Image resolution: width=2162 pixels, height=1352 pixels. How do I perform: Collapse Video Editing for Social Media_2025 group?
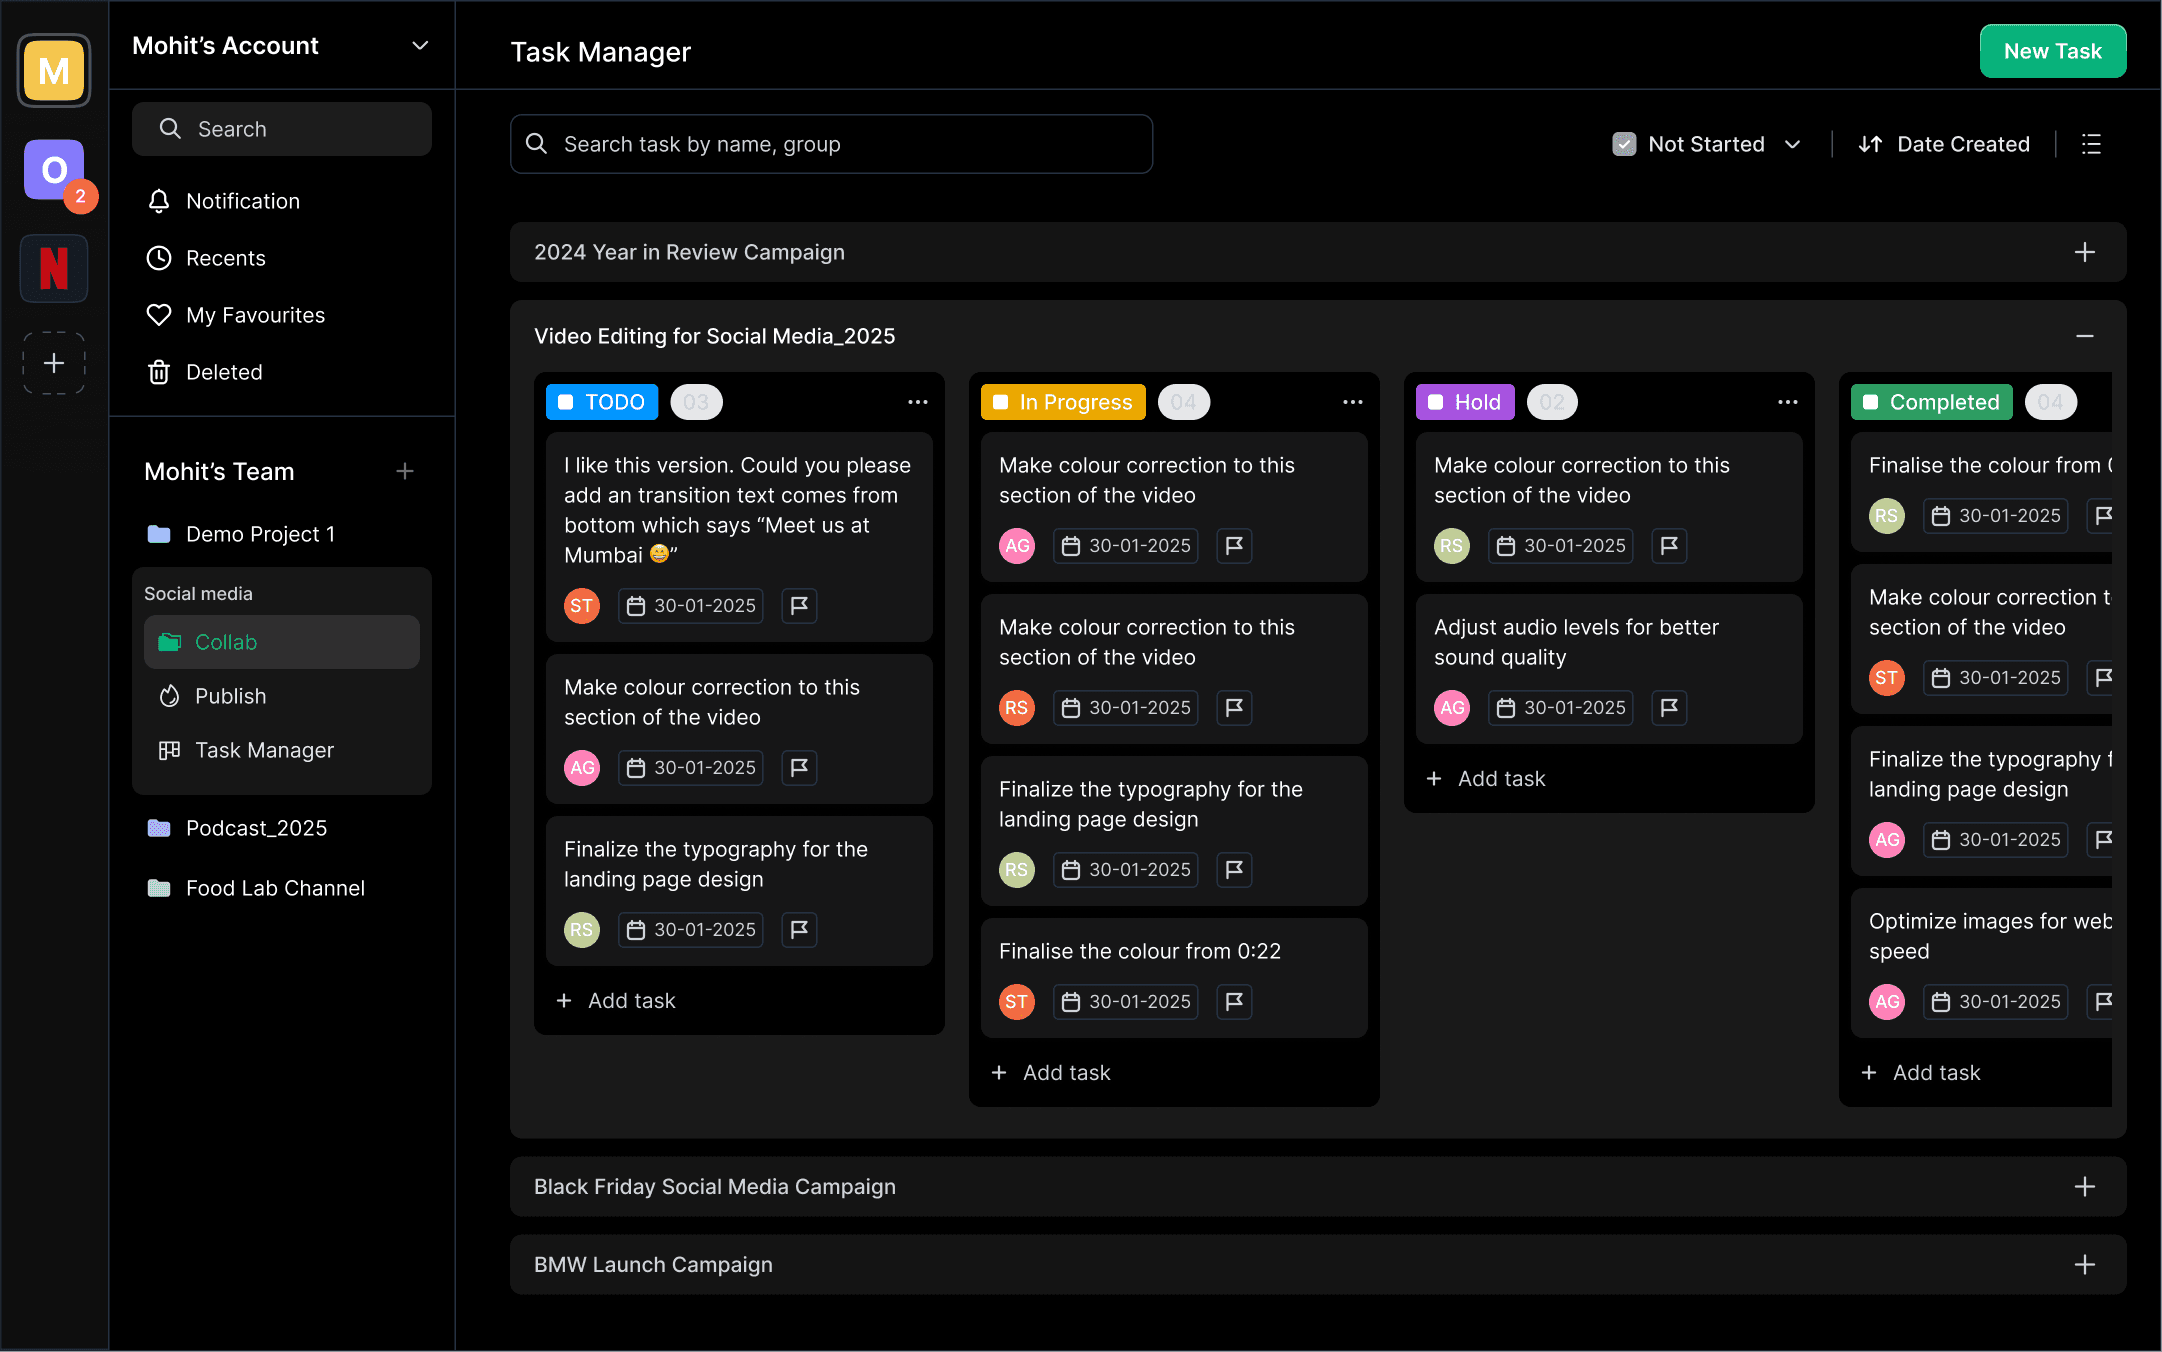[x=2084, y=336]
